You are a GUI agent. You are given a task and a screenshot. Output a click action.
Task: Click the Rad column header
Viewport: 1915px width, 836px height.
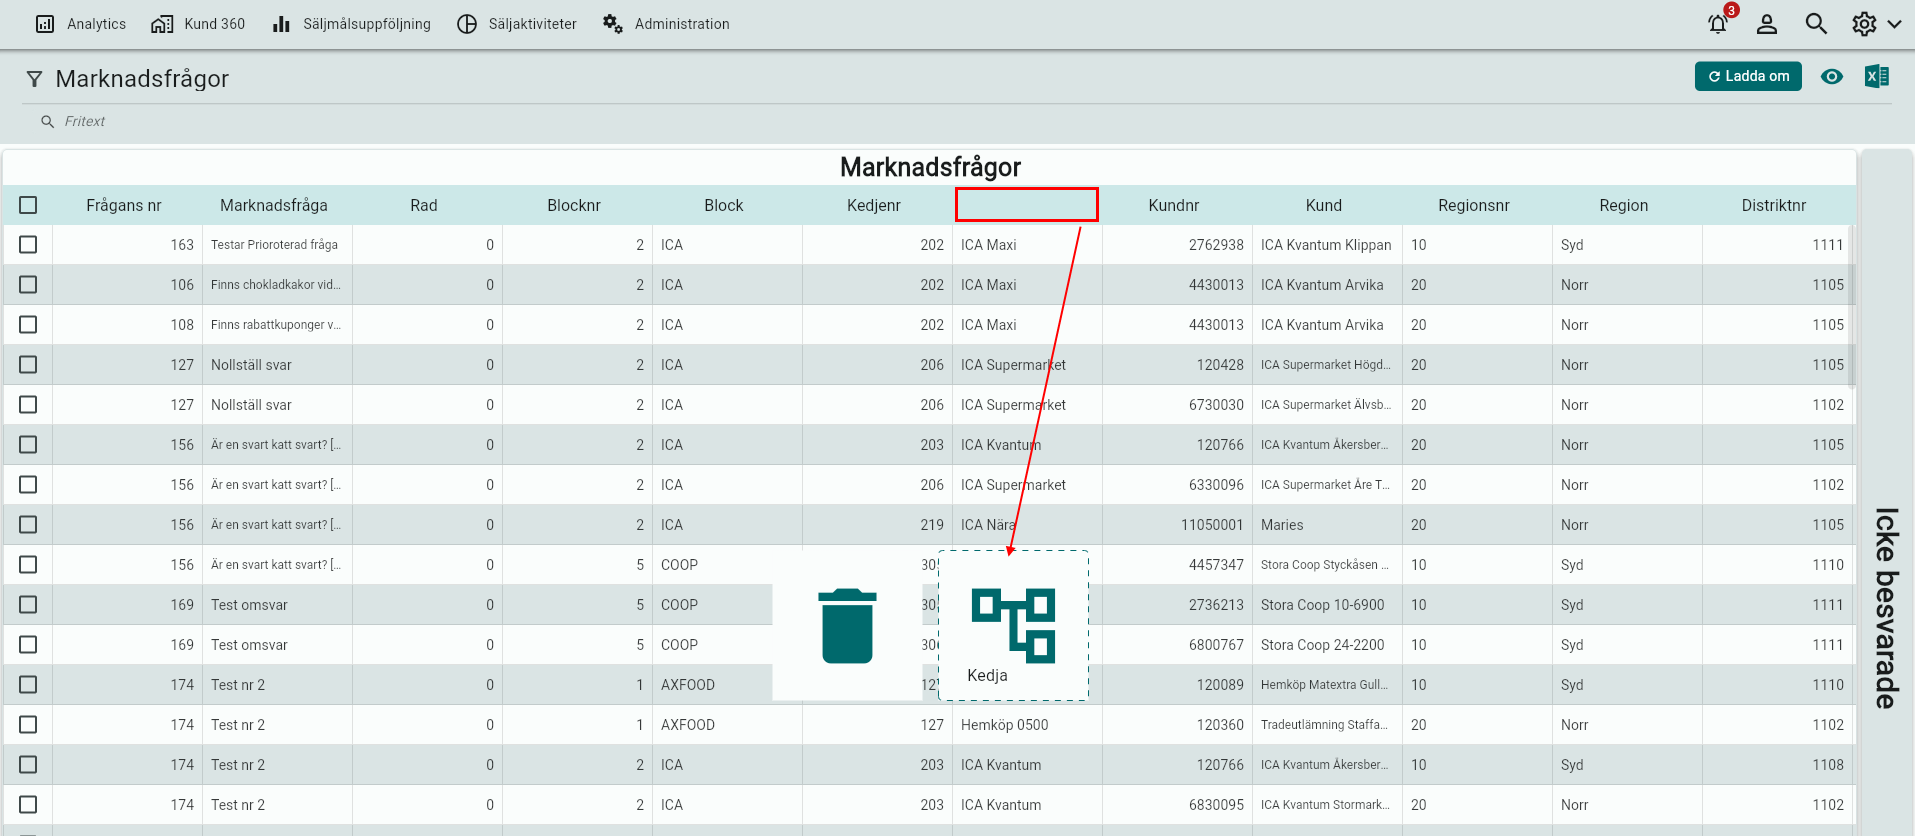[424, 205]
